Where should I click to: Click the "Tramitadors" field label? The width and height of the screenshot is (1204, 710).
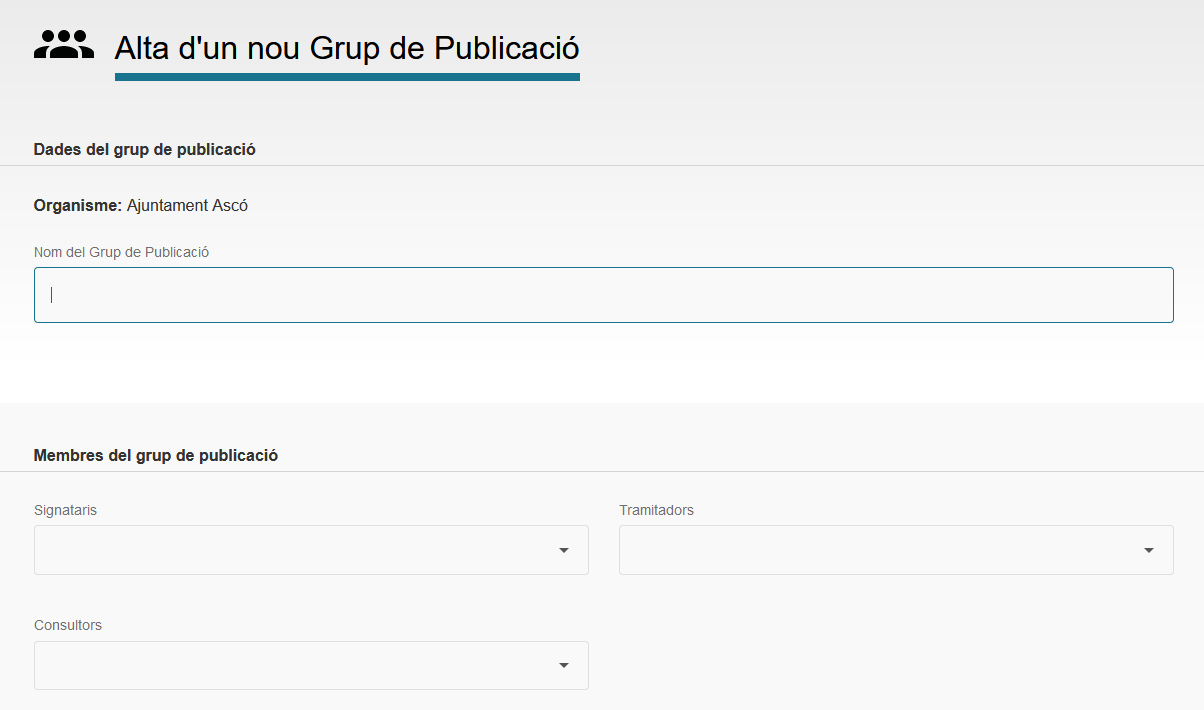[x=656, y=510]
